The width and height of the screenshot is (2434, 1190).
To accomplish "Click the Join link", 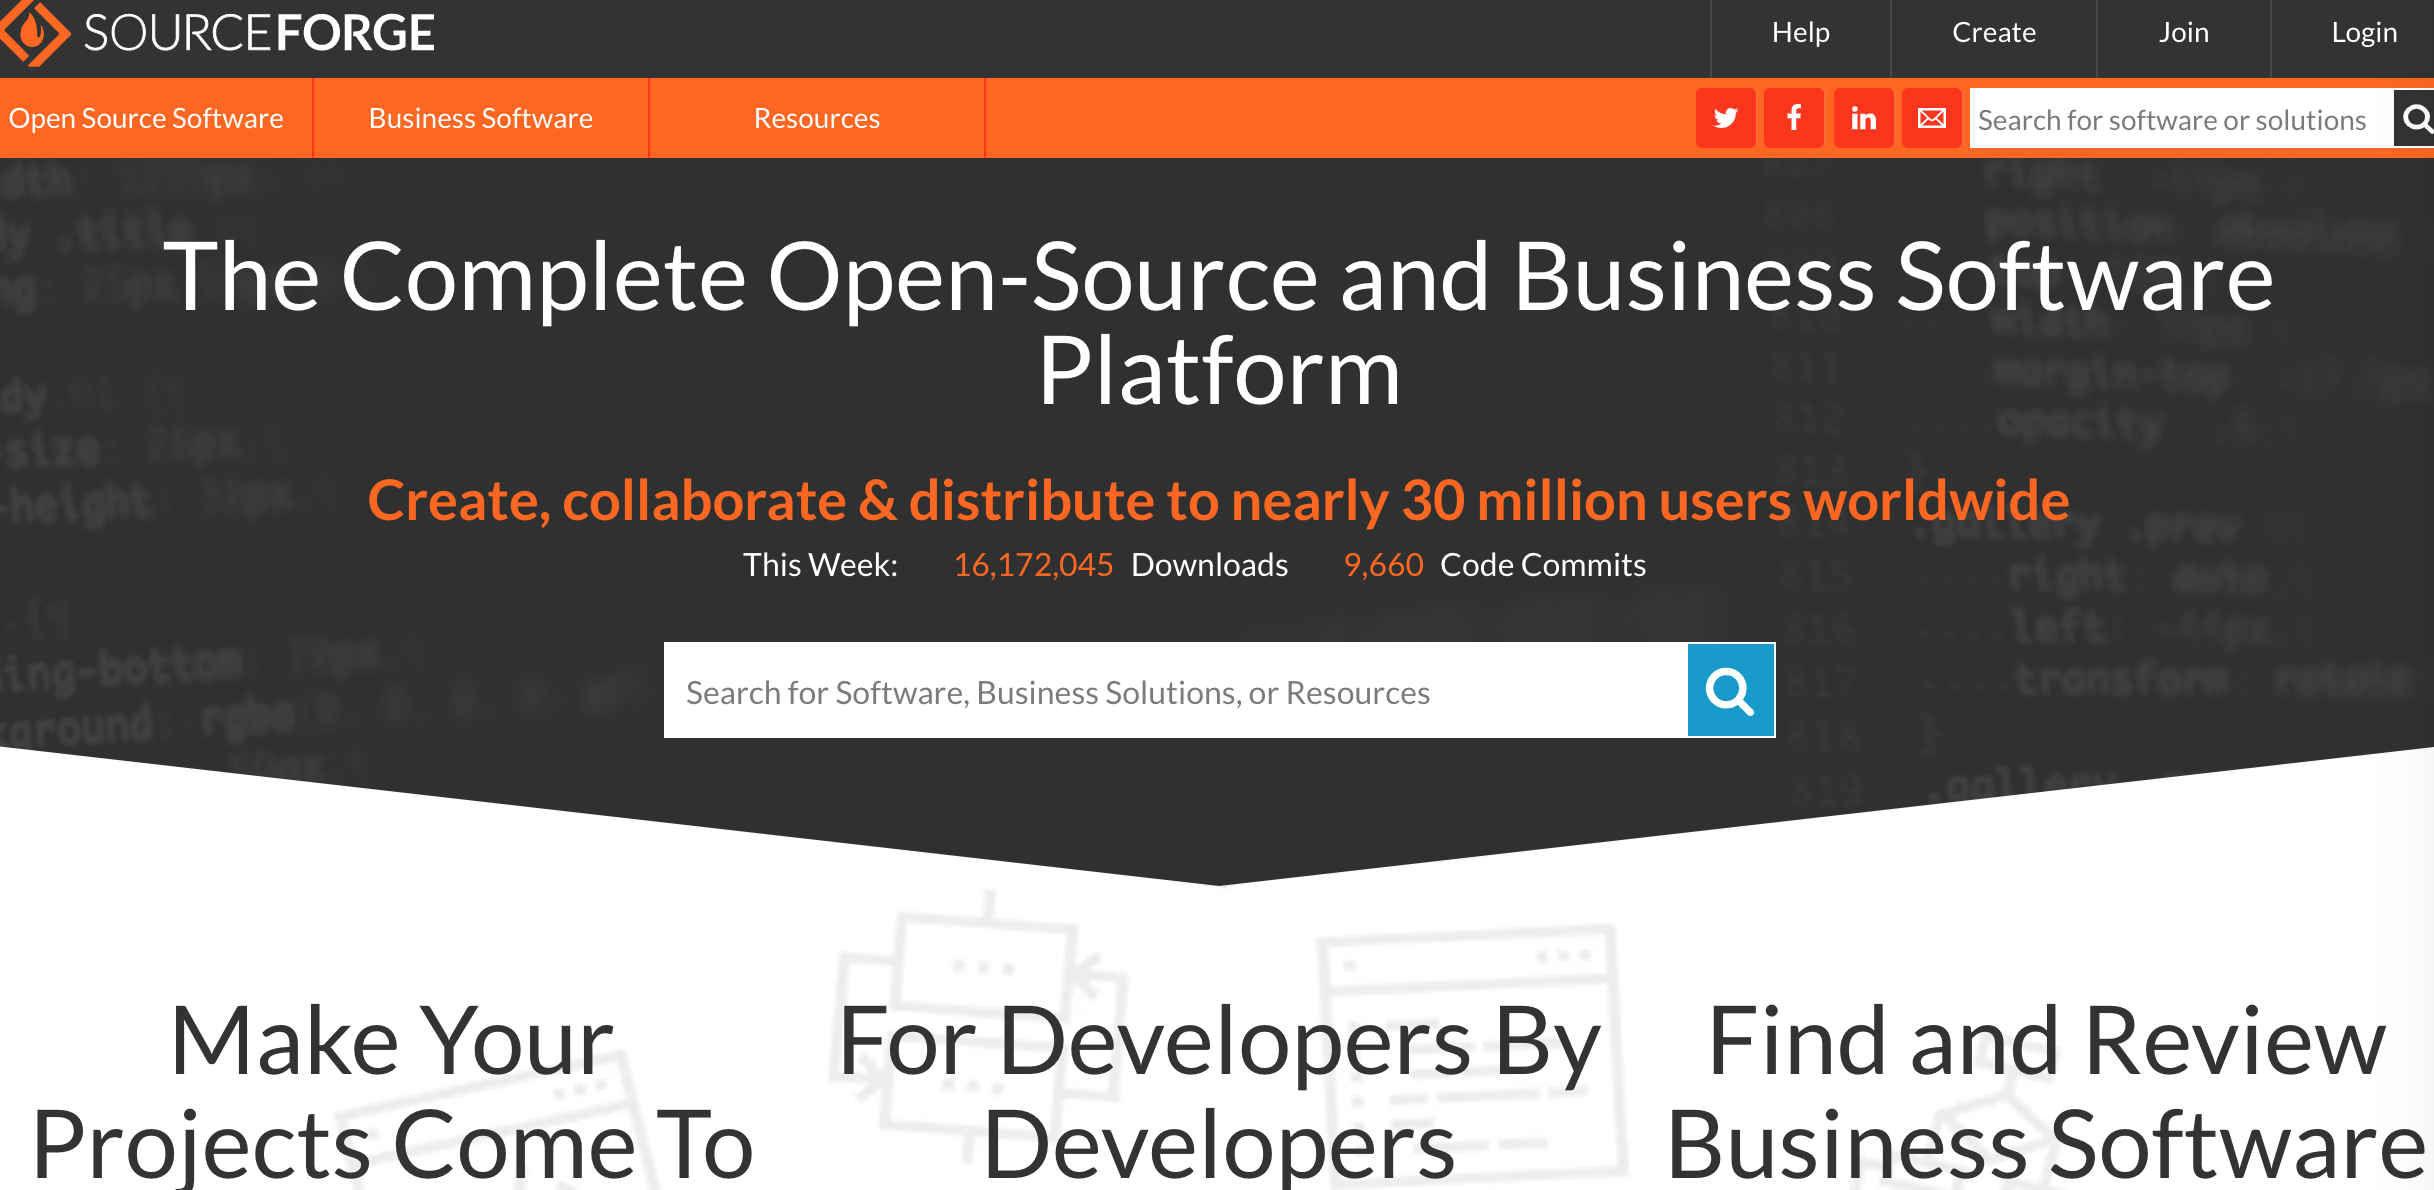I will (2183, 33).
